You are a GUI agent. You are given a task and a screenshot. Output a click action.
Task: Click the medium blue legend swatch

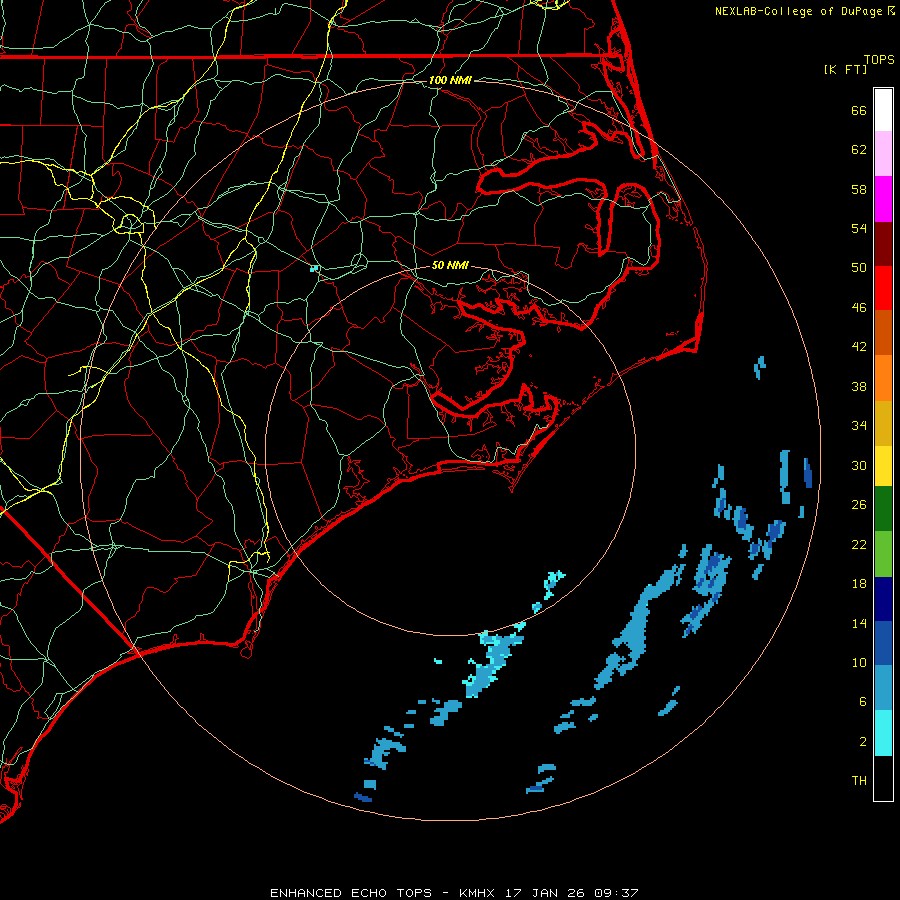pos(883,643)
